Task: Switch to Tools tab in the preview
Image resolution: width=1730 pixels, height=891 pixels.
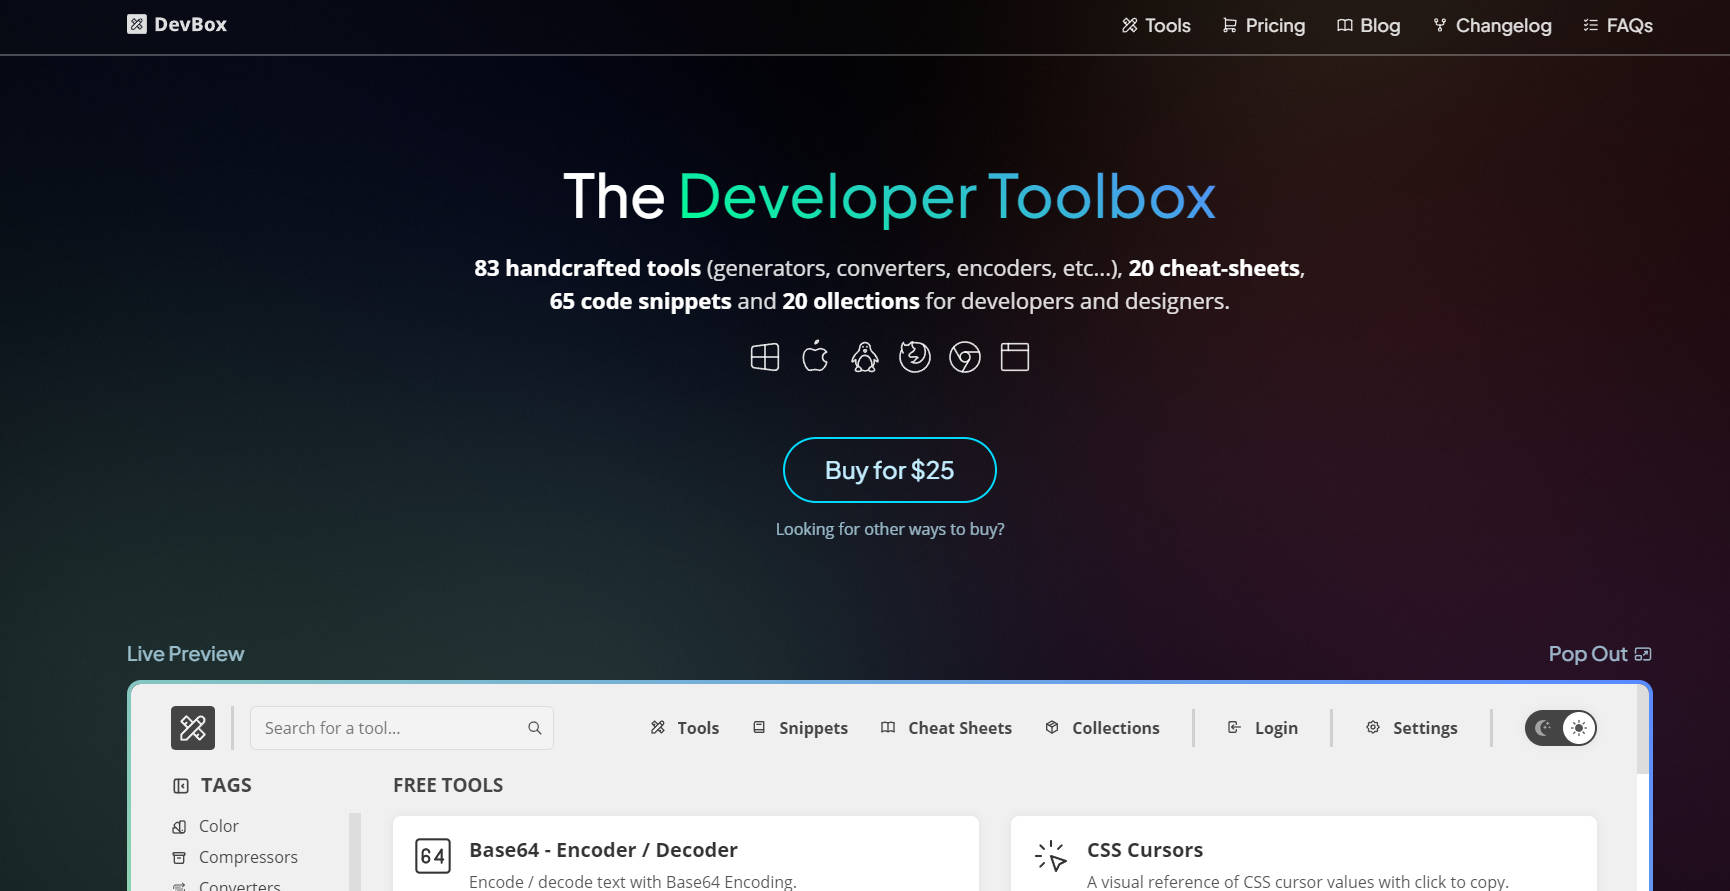Action: 685,728
